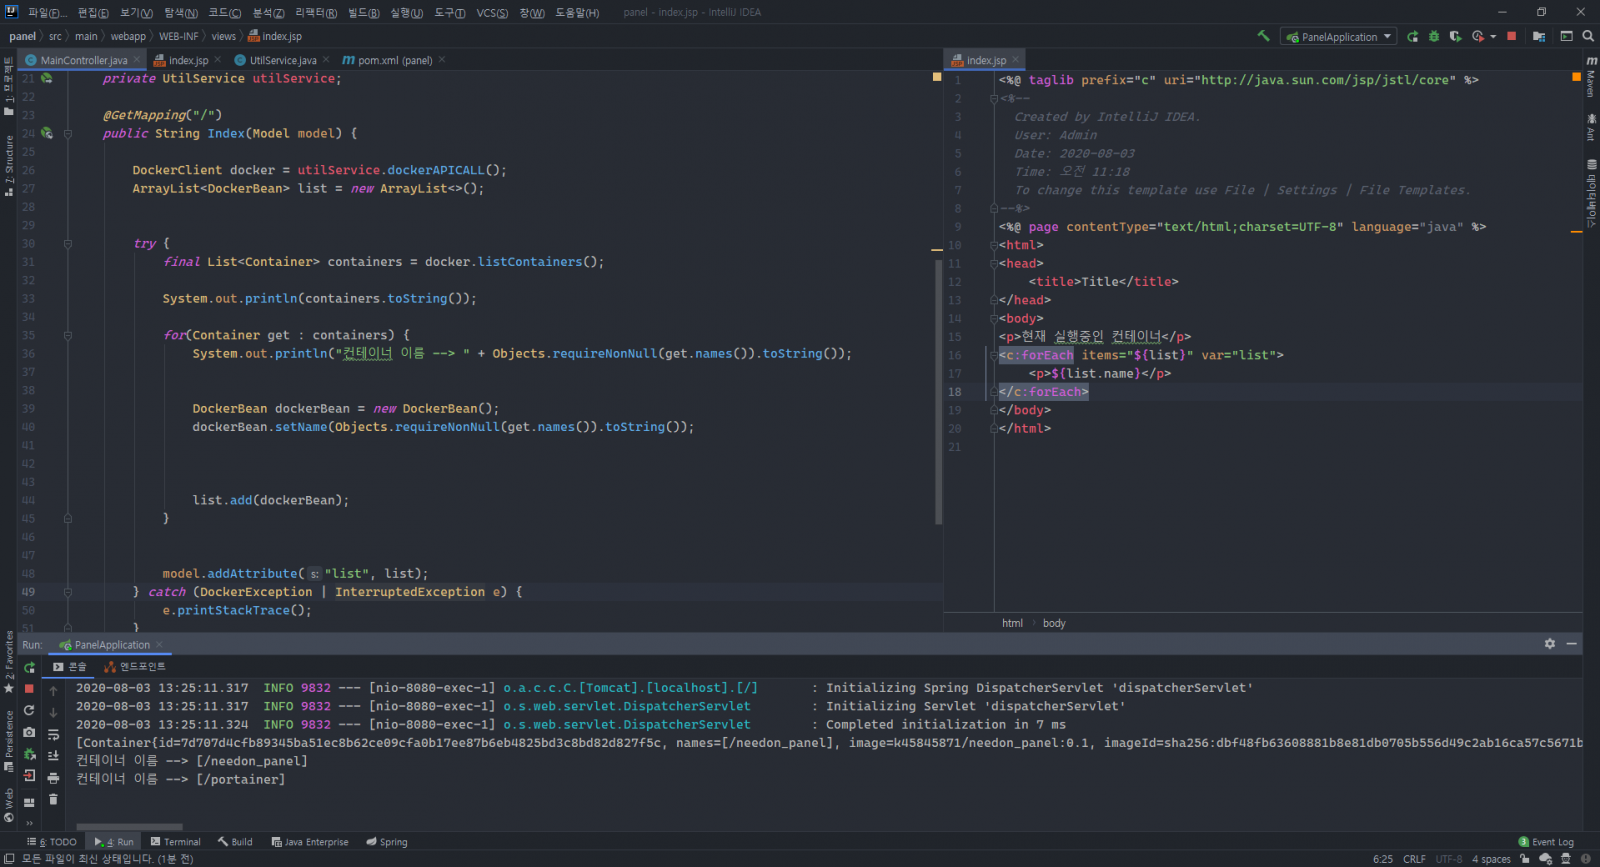
Task: Click the green hammer Build Project icon
Action: click(x=1264, y=36)
